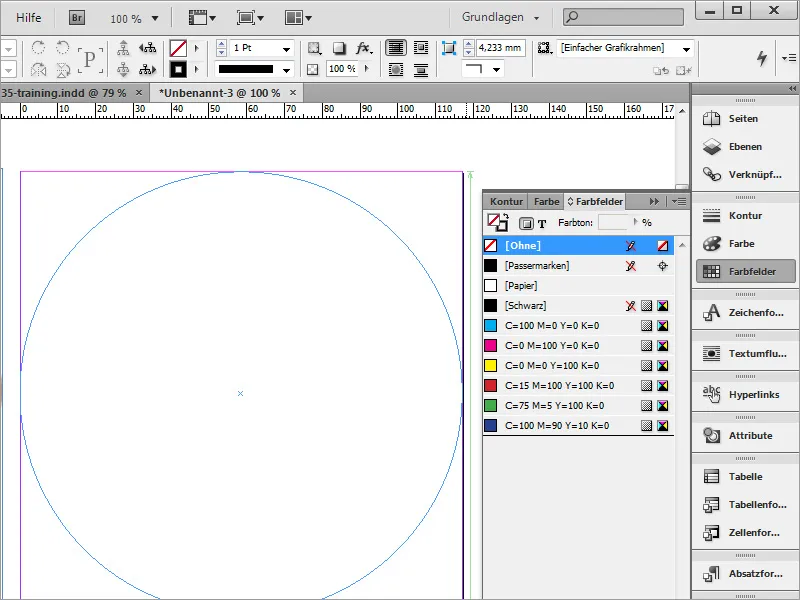Switch to the Kontur panel tab
The width and height of the screenshot is (800, 600).
pos(506,202)
